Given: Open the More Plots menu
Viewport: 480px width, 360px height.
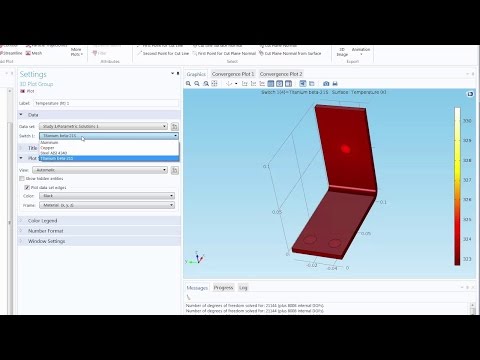Looking at the screenshot, I should pyautogui.click(x=76, y=52).
